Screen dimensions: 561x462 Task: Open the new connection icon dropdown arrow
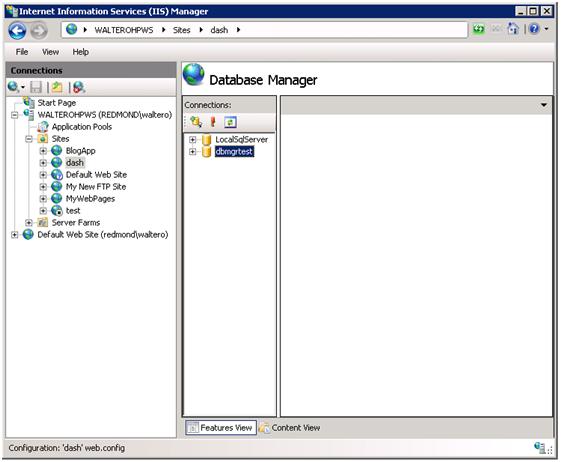coord(23,87)
